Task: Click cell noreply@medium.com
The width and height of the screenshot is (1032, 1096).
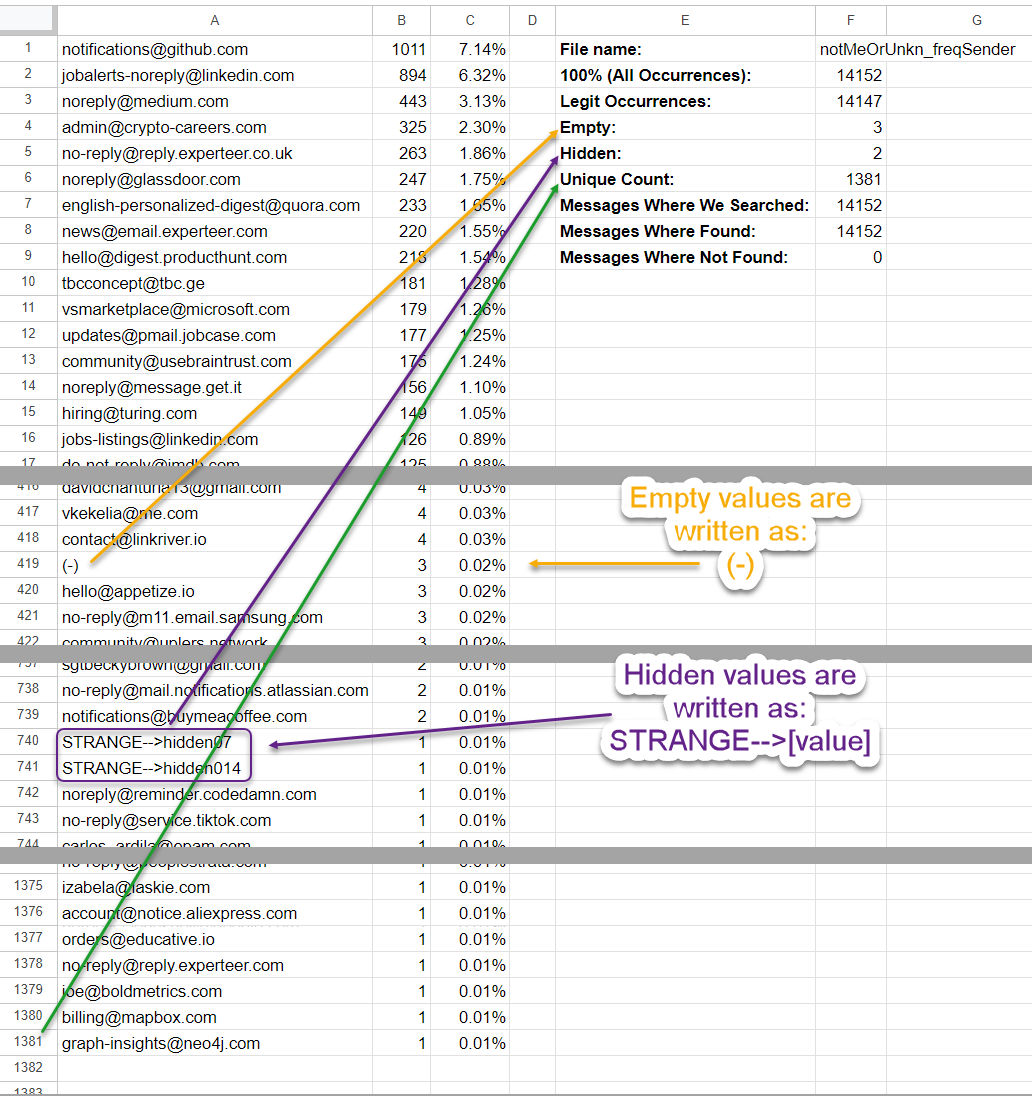Action: pos(215,101)
